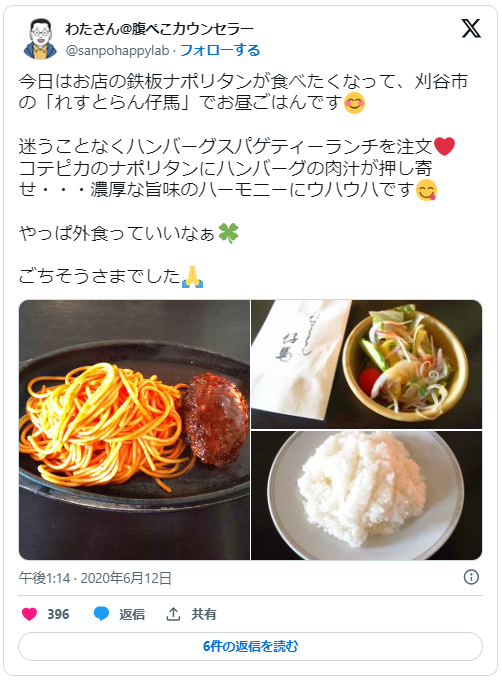Click the timestamp 午後1:14 · 2020年6月12日
502x680 pixels.
coord(95,578)
